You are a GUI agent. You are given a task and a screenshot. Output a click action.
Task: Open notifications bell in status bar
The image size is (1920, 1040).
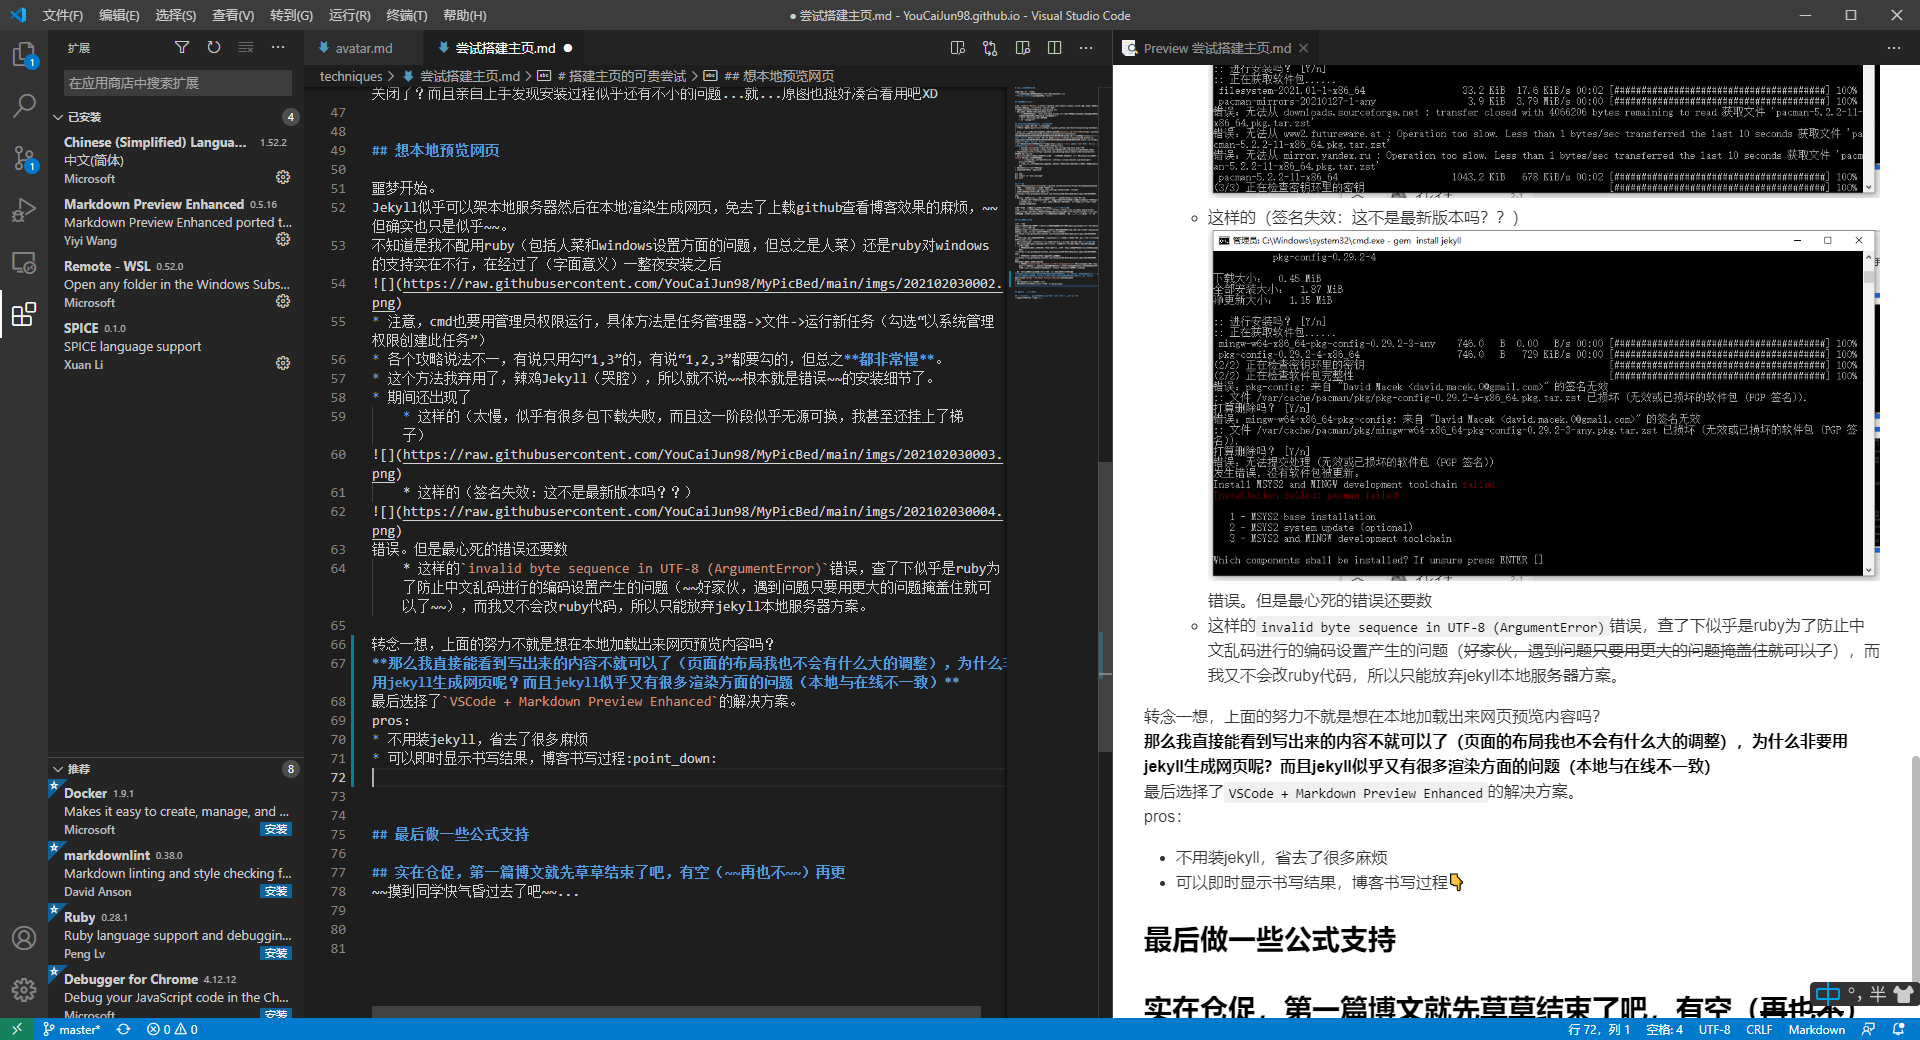tap(1898, 1029)
